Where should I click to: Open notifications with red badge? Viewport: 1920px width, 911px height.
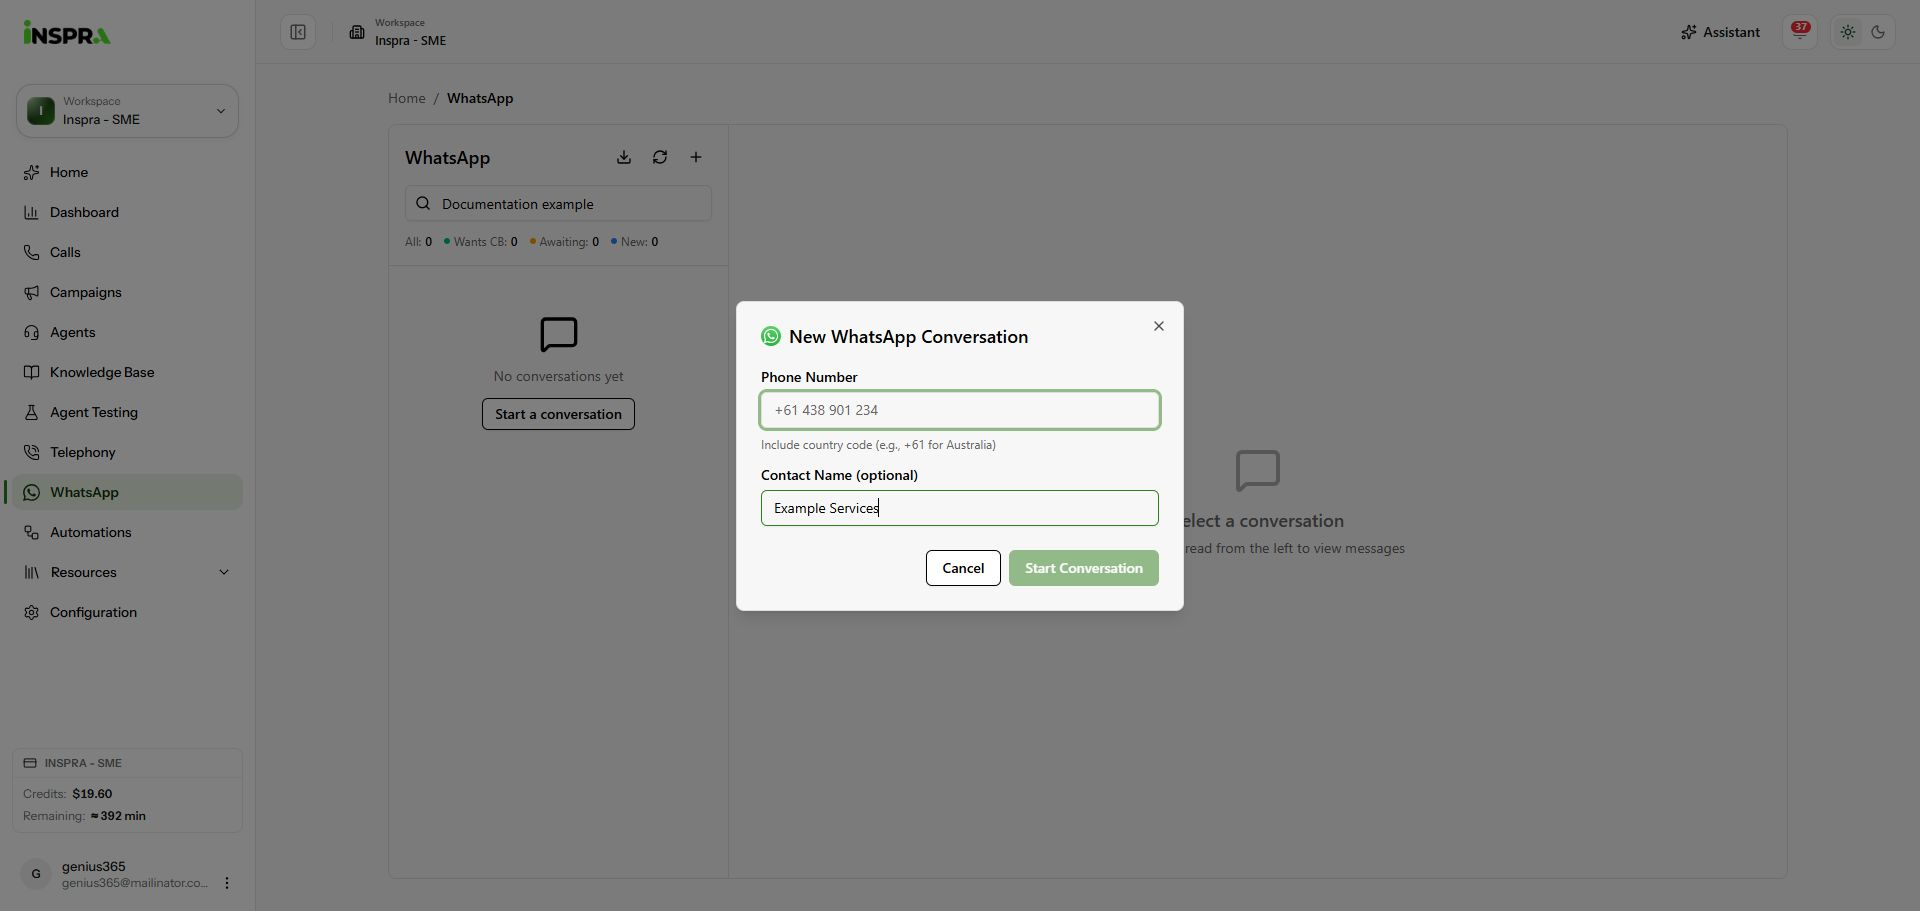point(1800,32)
